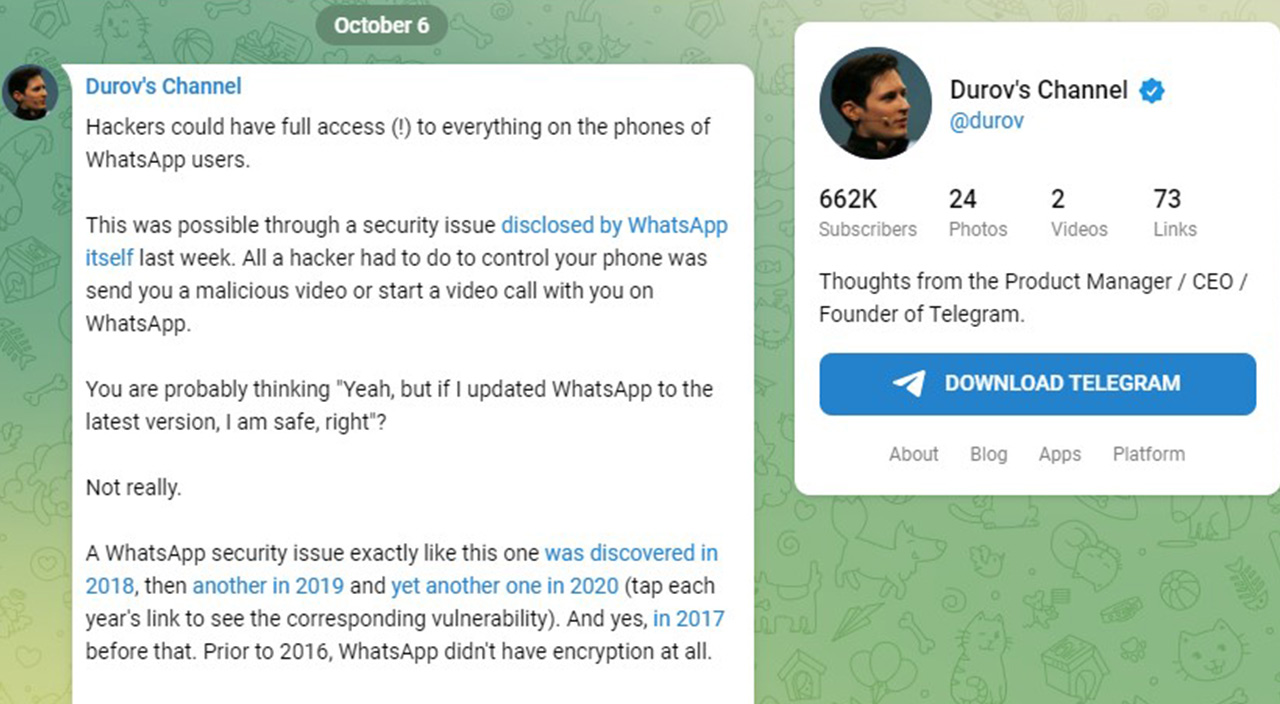Open the small avatar next to the message
The height and width of the screenshot is (704, 1280).
point(30,93)
